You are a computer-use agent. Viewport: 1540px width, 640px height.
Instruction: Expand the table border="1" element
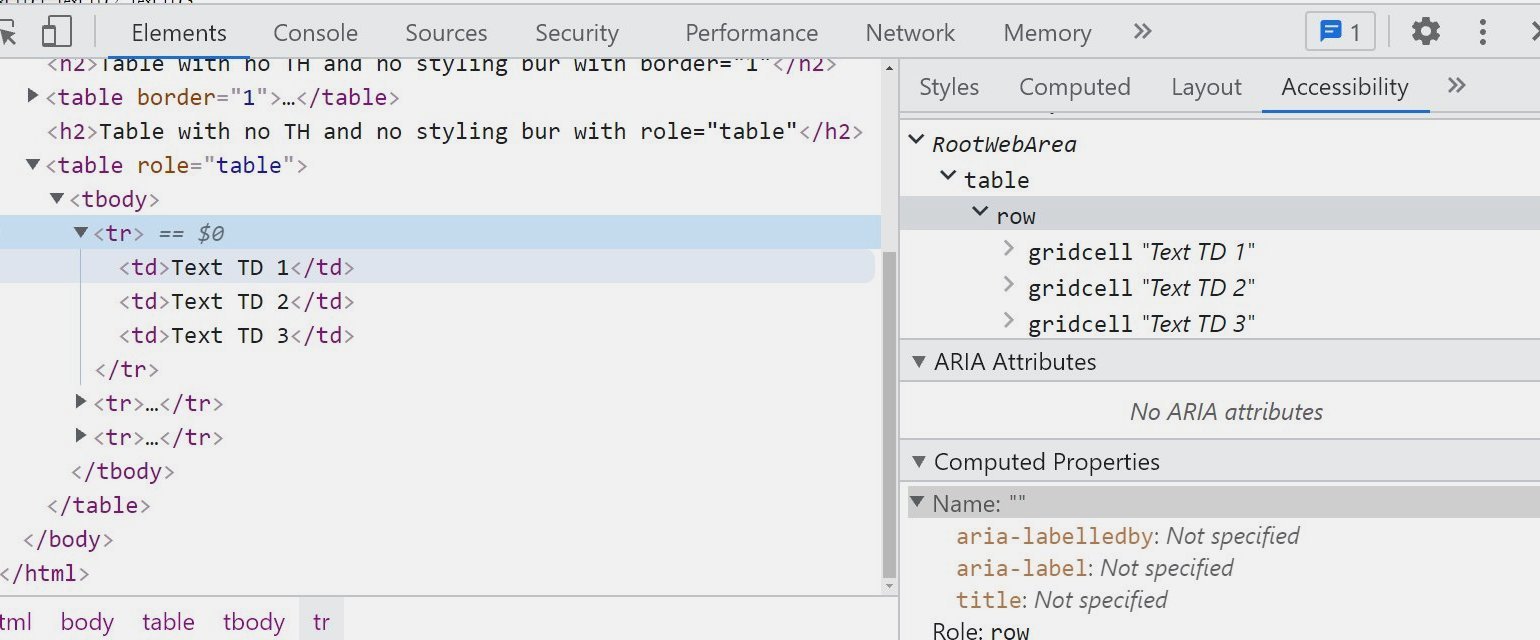pyautogui.click(x=33, y=96)
